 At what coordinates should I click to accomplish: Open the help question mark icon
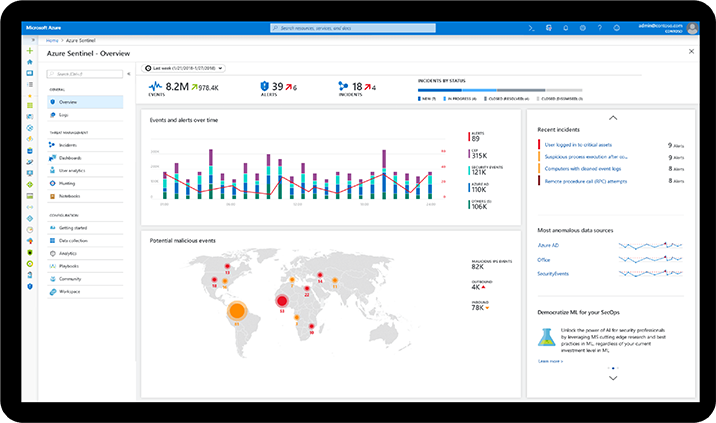600,28
